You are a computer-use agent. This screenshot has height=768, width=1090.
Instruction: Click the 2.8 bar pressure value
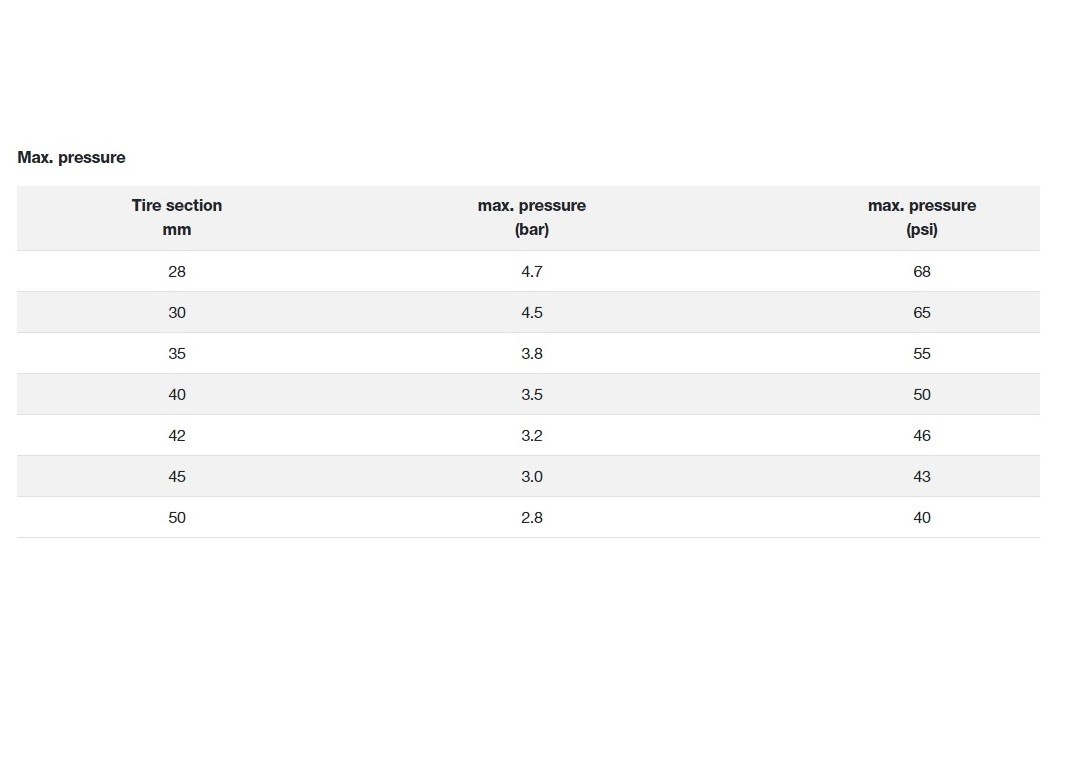531,517
